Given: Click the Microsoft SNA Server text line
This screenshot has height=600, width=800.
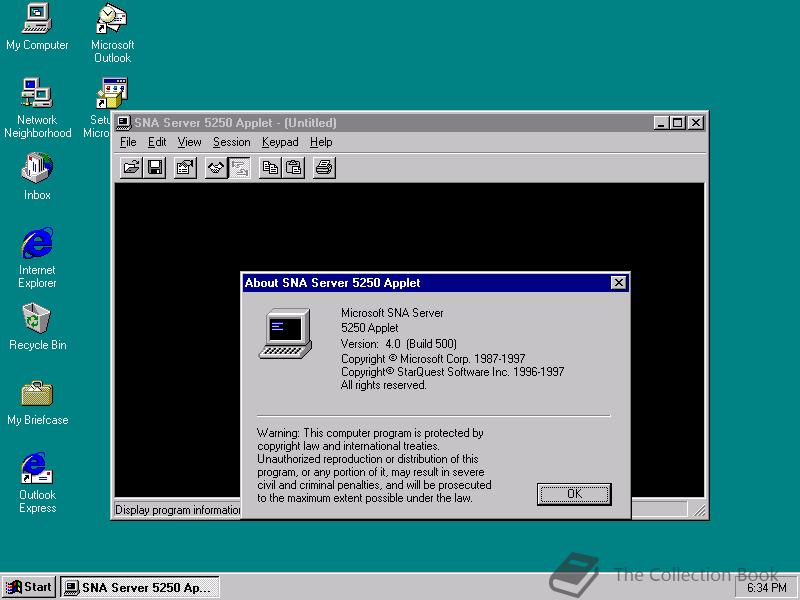Looking at the screenshot, I should point(392,313).
